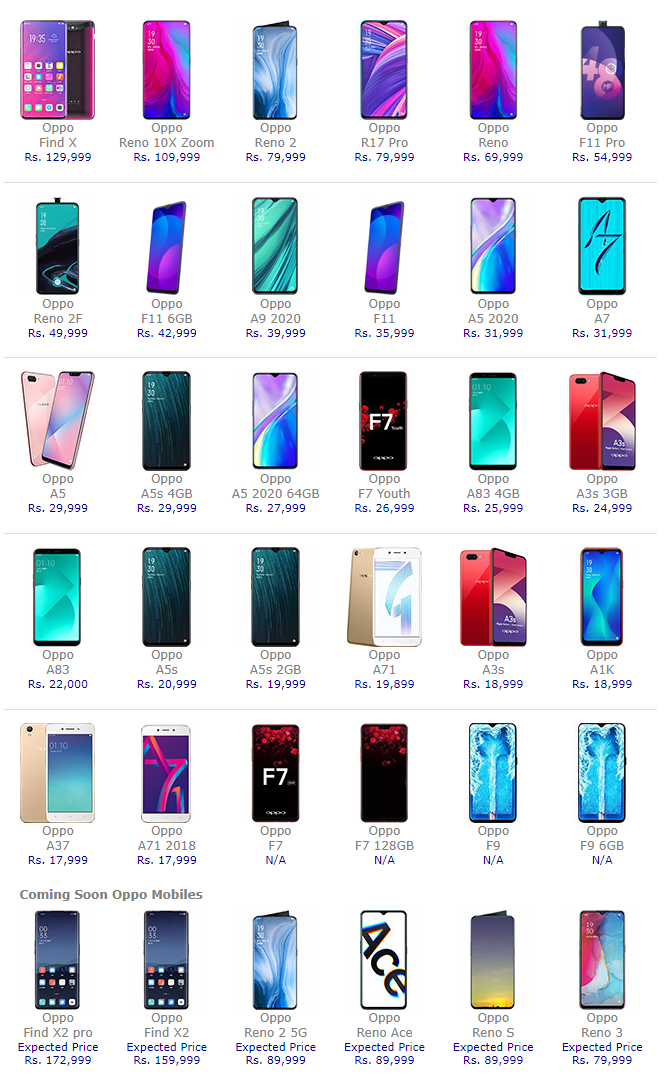Screen dimensions: 666x1083
Task: Select the Oppo A3s 3GB red phone image
Action: [x=602, y=421]
